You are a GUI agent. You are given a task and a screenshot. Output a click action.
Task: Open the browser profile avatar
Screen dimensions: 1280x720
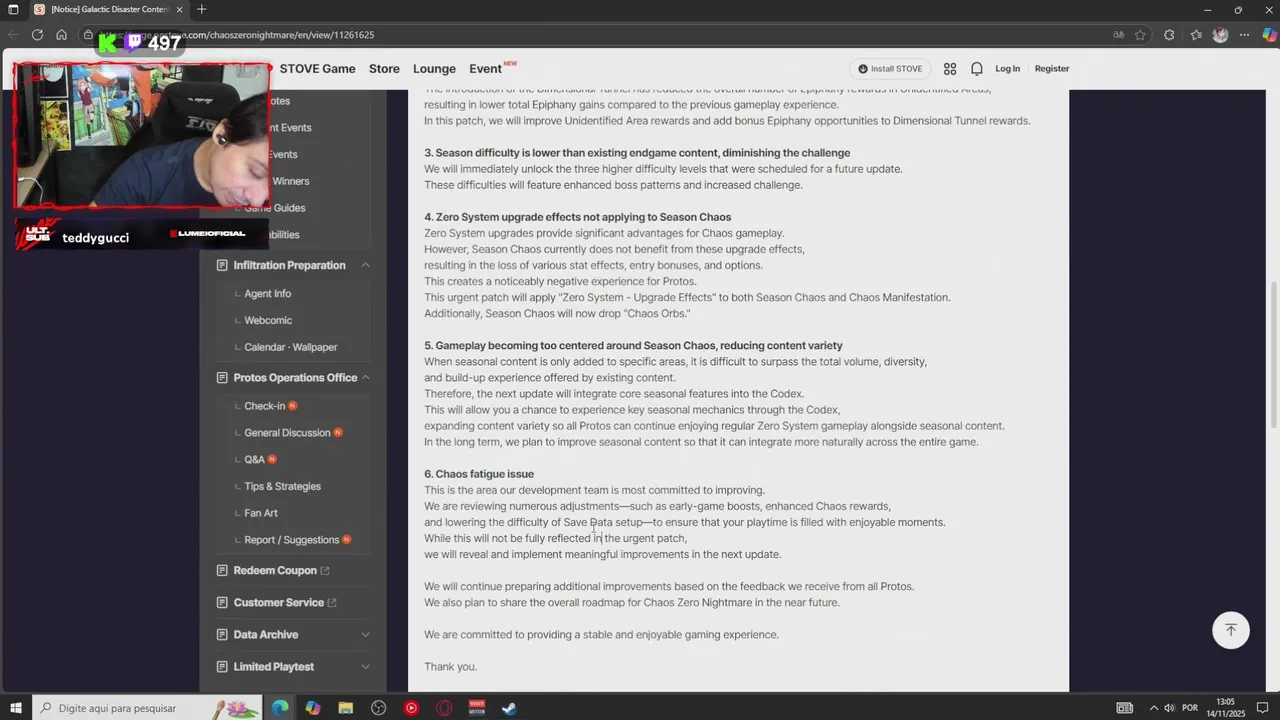click(x=1220, y=34)
